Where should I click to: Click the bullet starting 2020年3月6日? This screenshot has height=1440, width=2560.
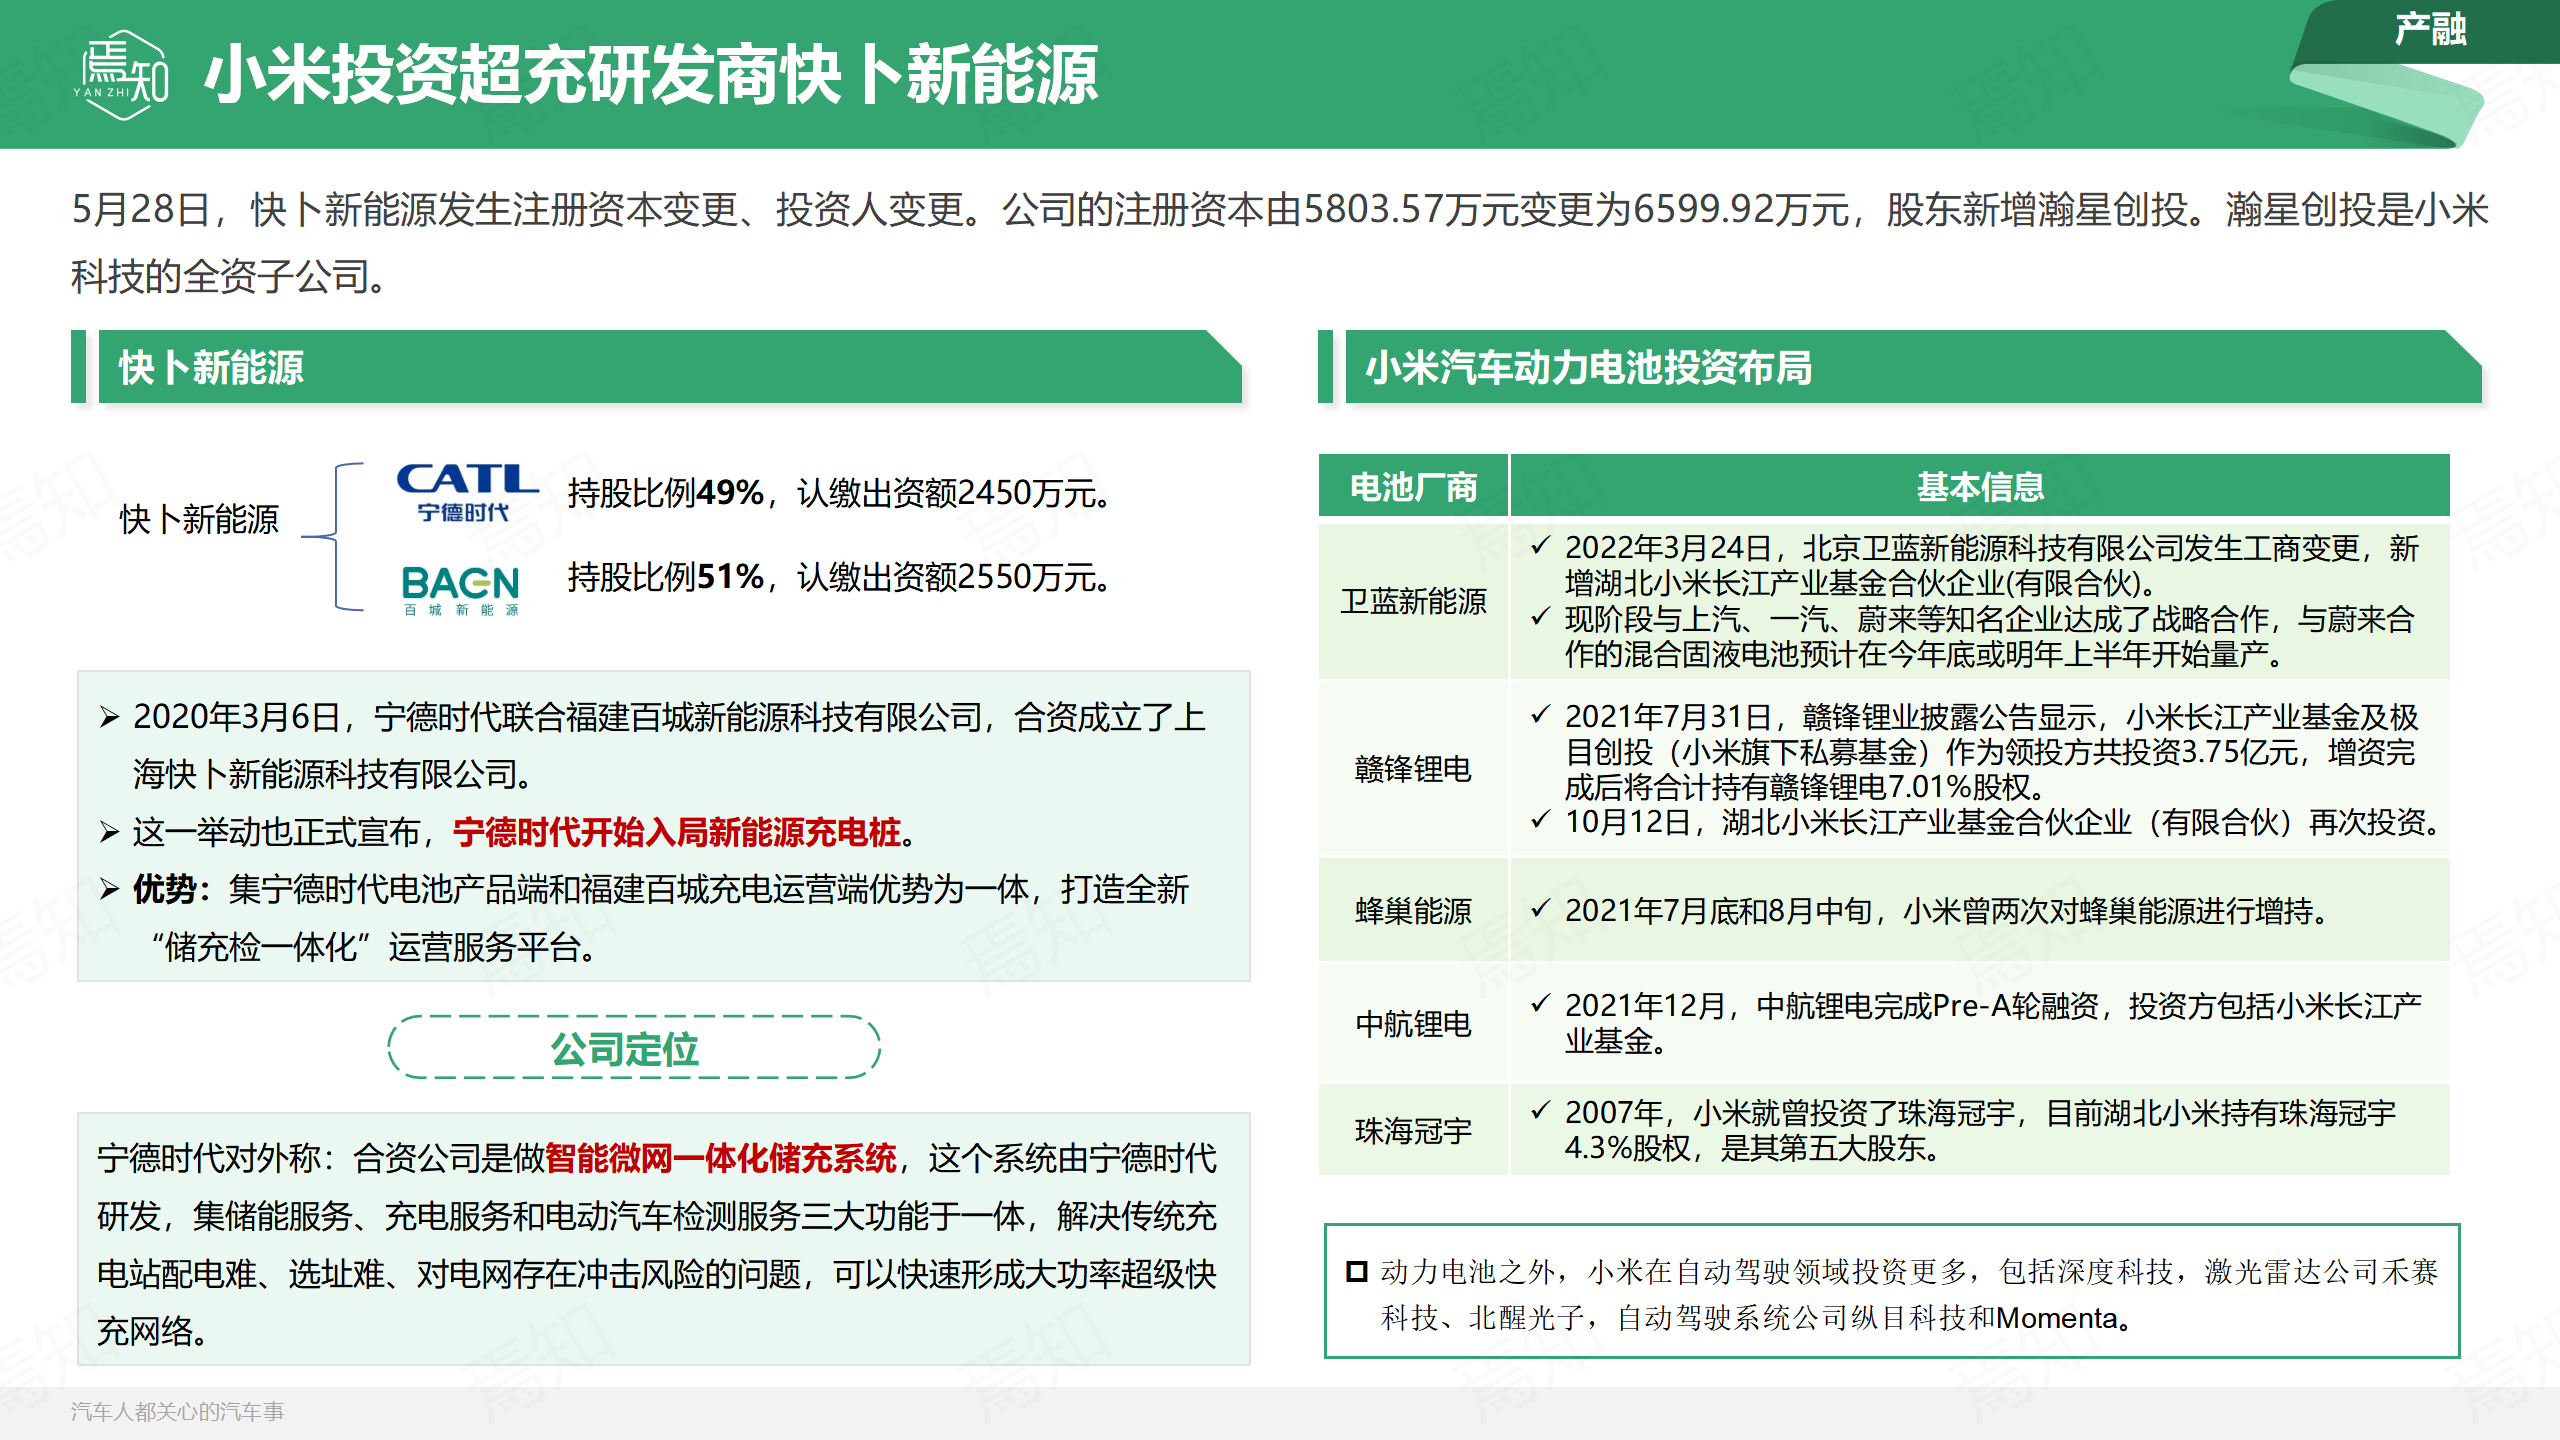[x=655, y=745]
